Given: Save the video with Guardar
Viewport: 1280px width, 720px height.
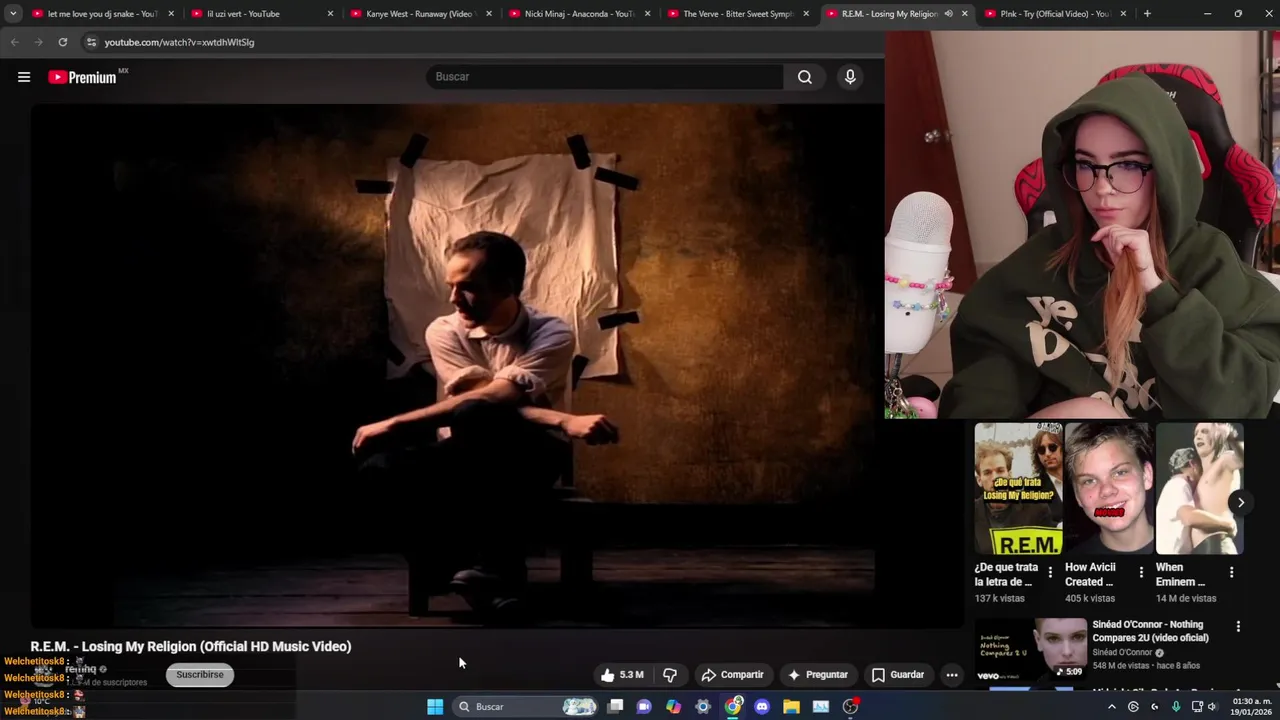Looking at the screenshot, I should (897, 675).
